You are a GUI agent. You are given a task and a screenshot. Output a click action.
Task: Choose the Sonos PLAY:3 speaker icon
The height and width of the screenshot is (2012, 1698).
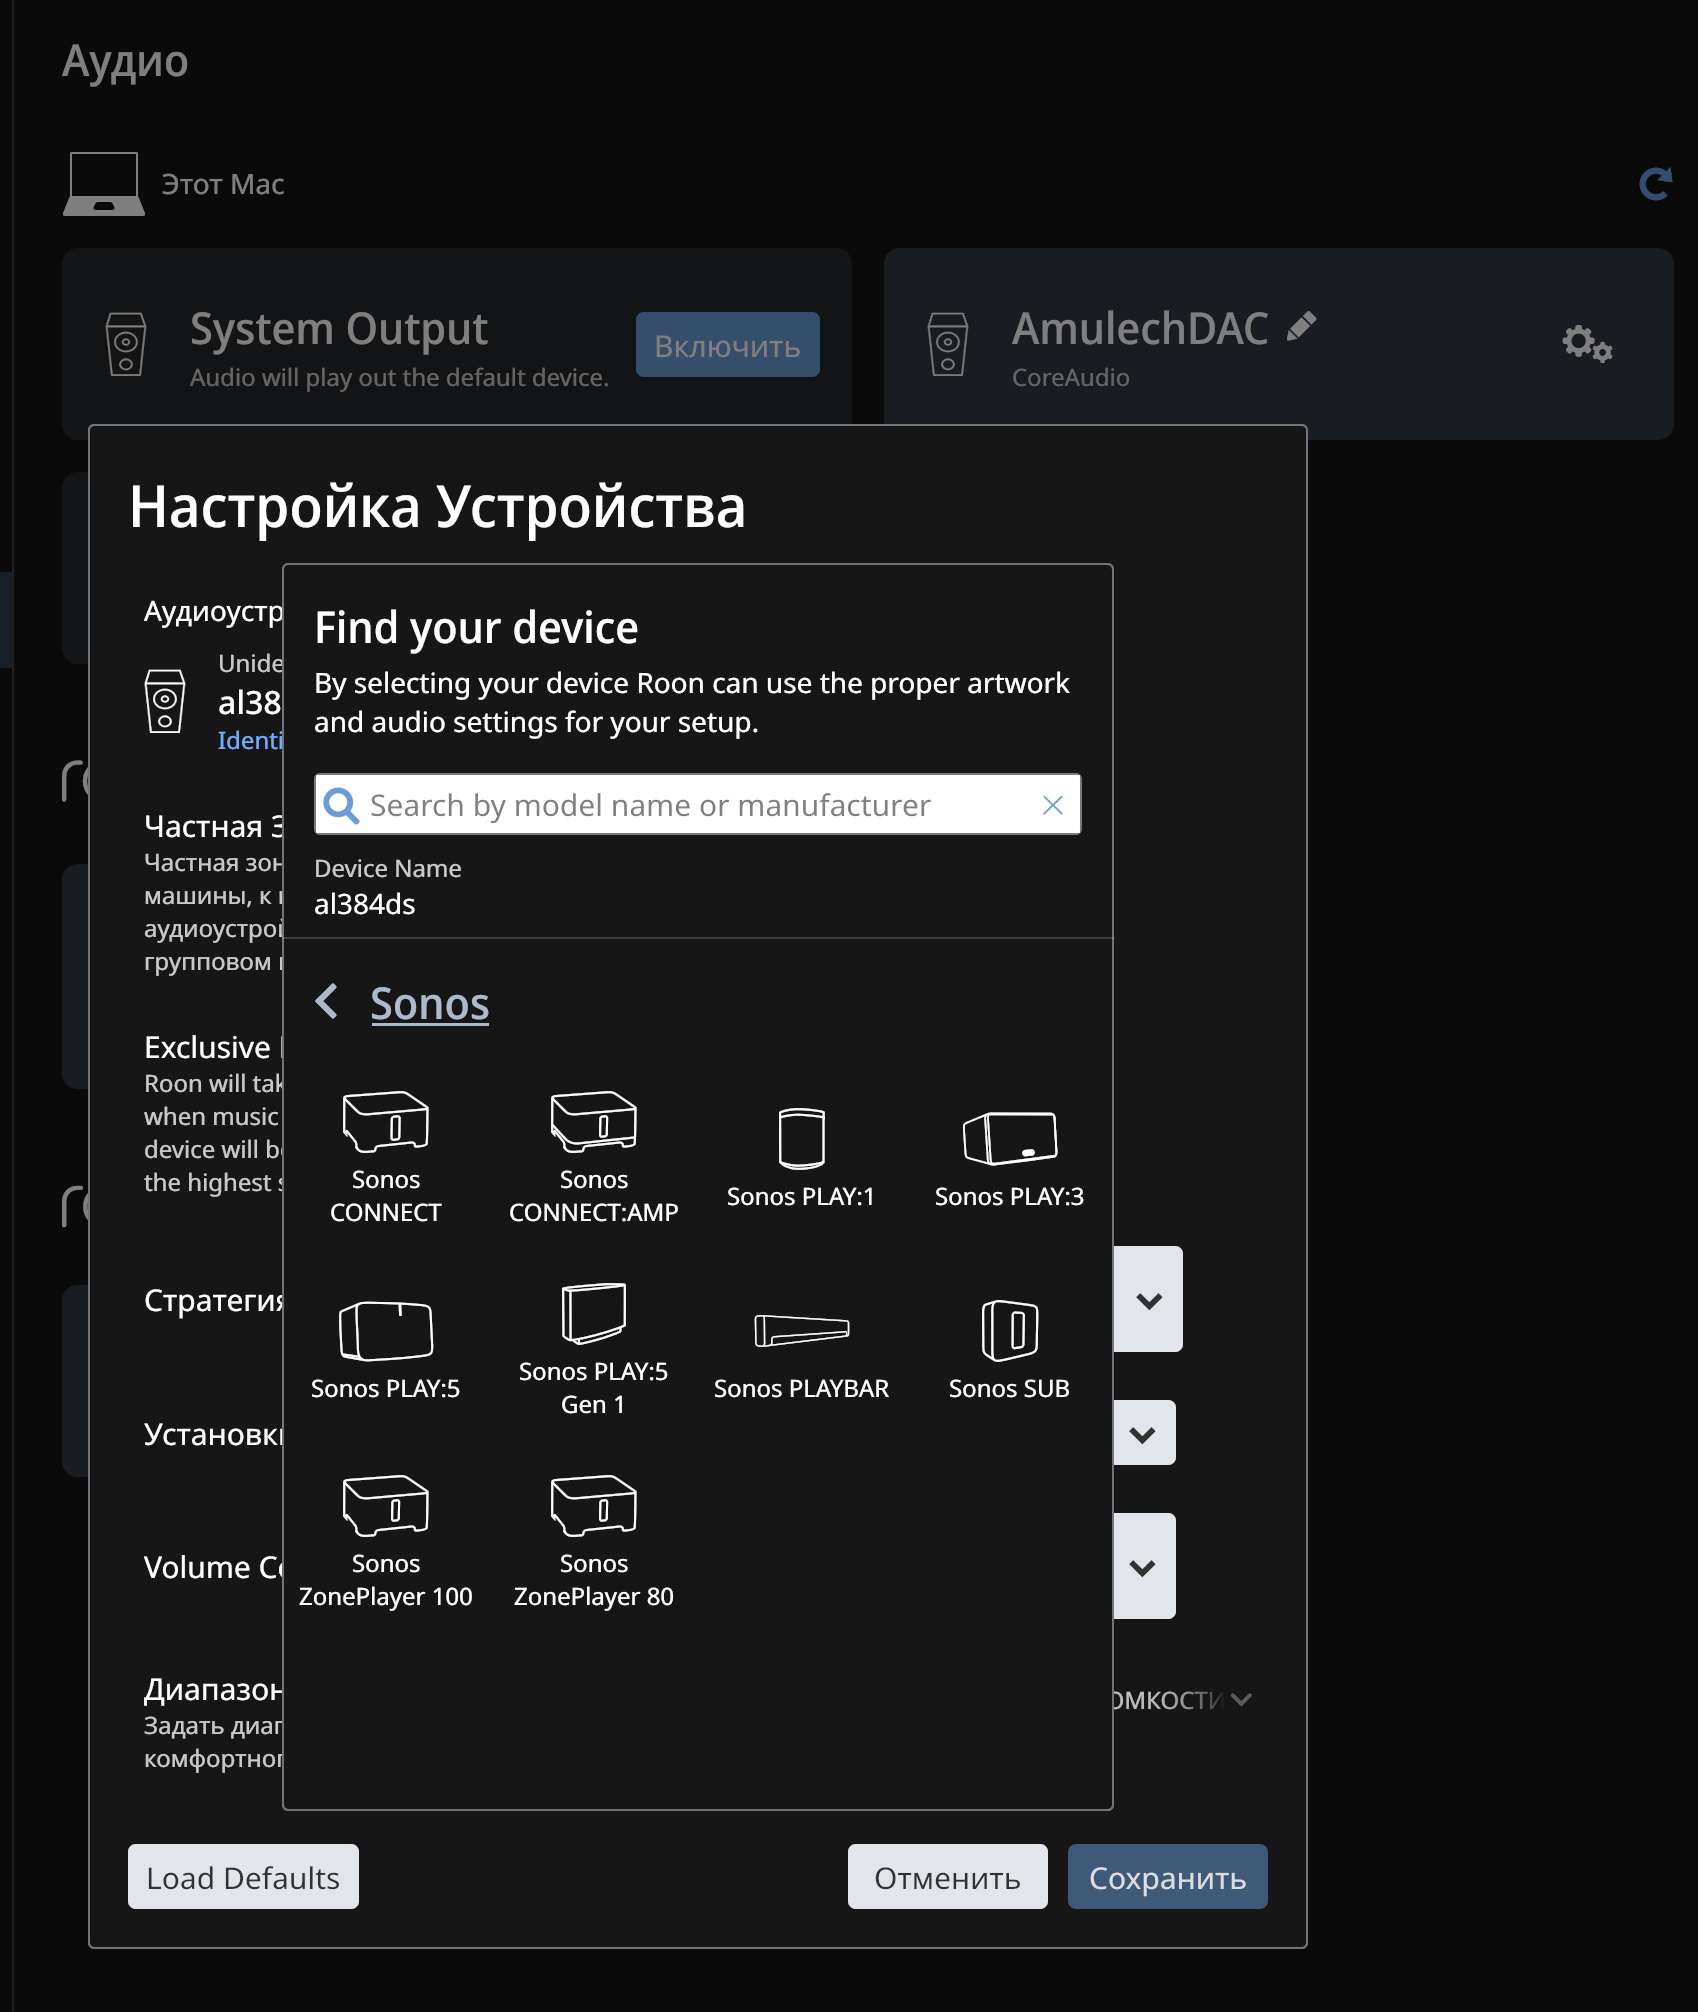point(1009,1138)
